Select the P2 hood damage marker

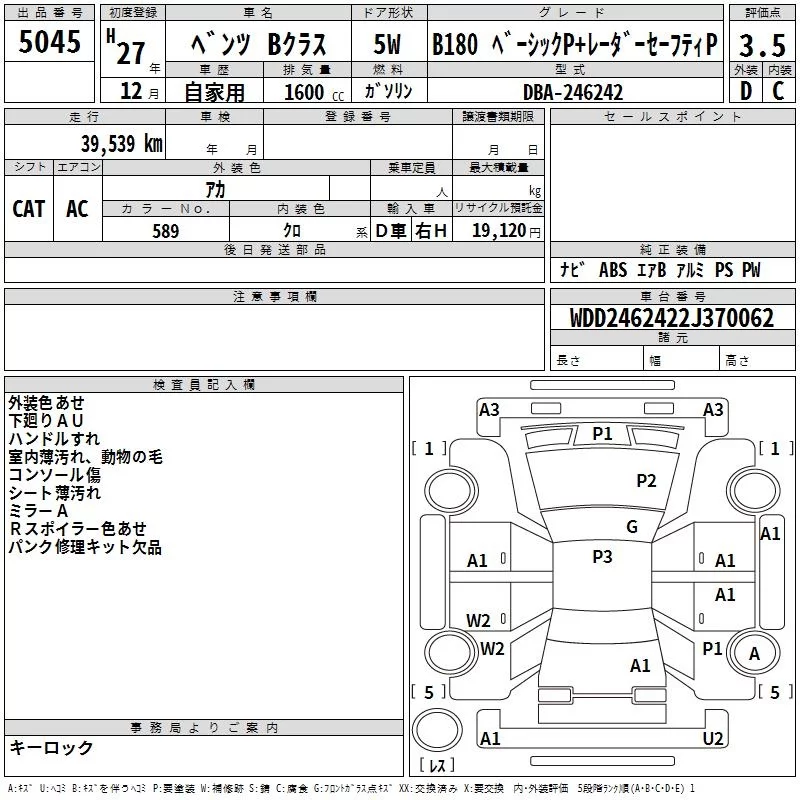pos(647,481)
